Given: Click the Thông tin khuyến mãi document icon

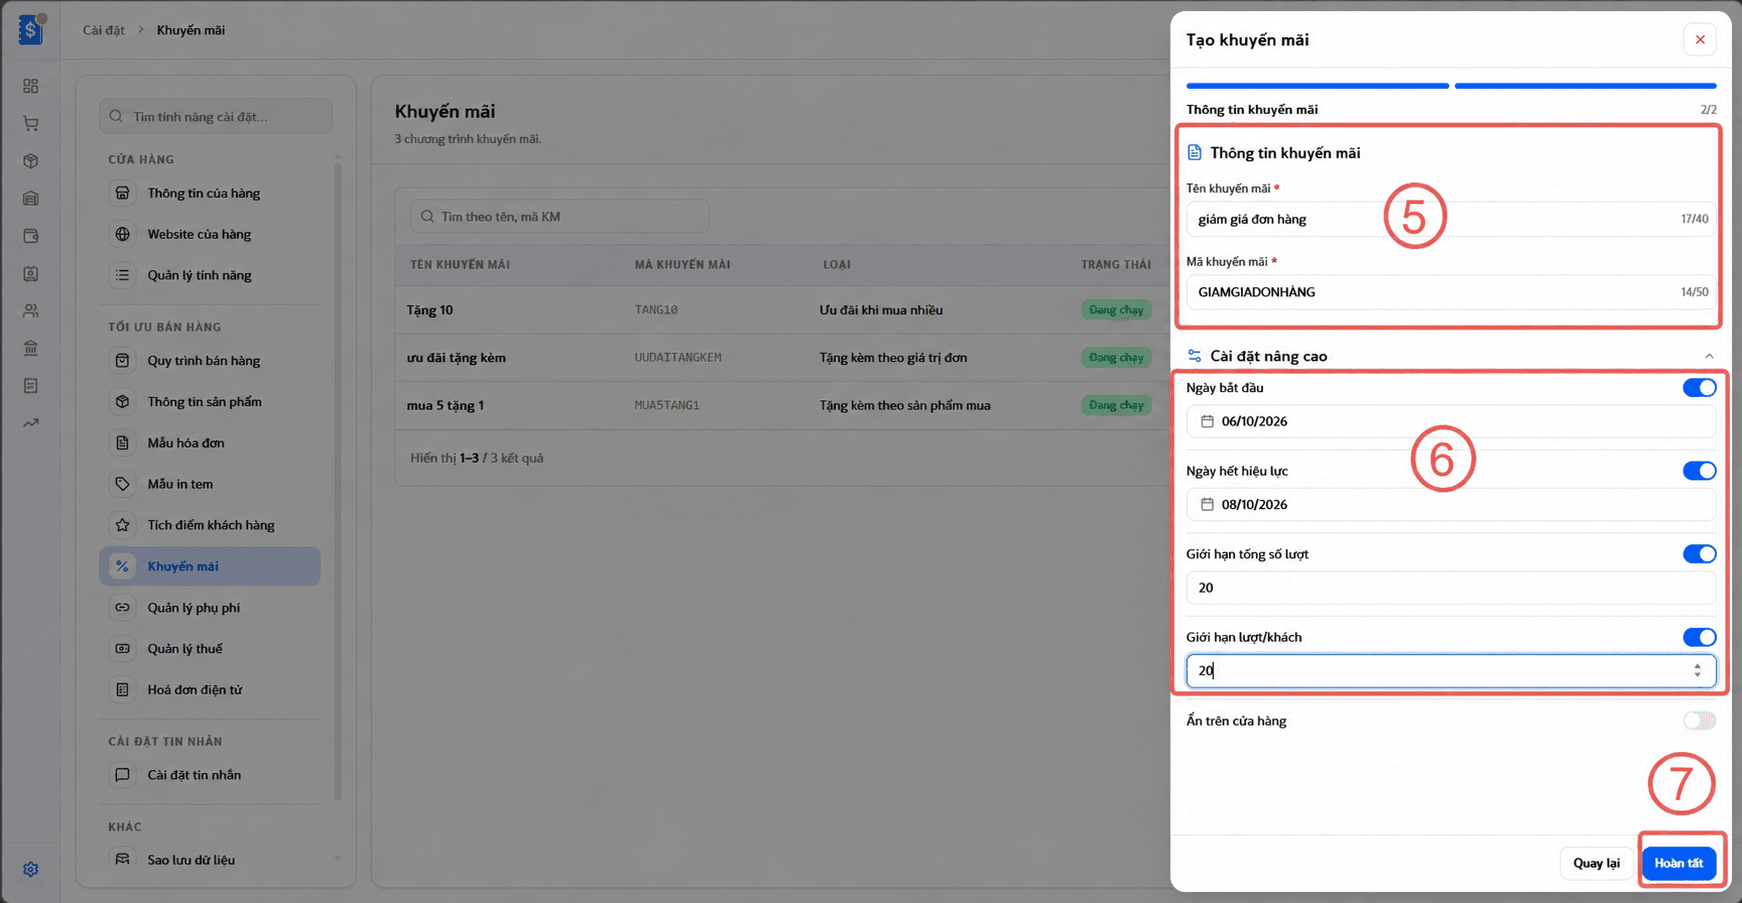Looking at the screenshot, I should pos(1194,153).
